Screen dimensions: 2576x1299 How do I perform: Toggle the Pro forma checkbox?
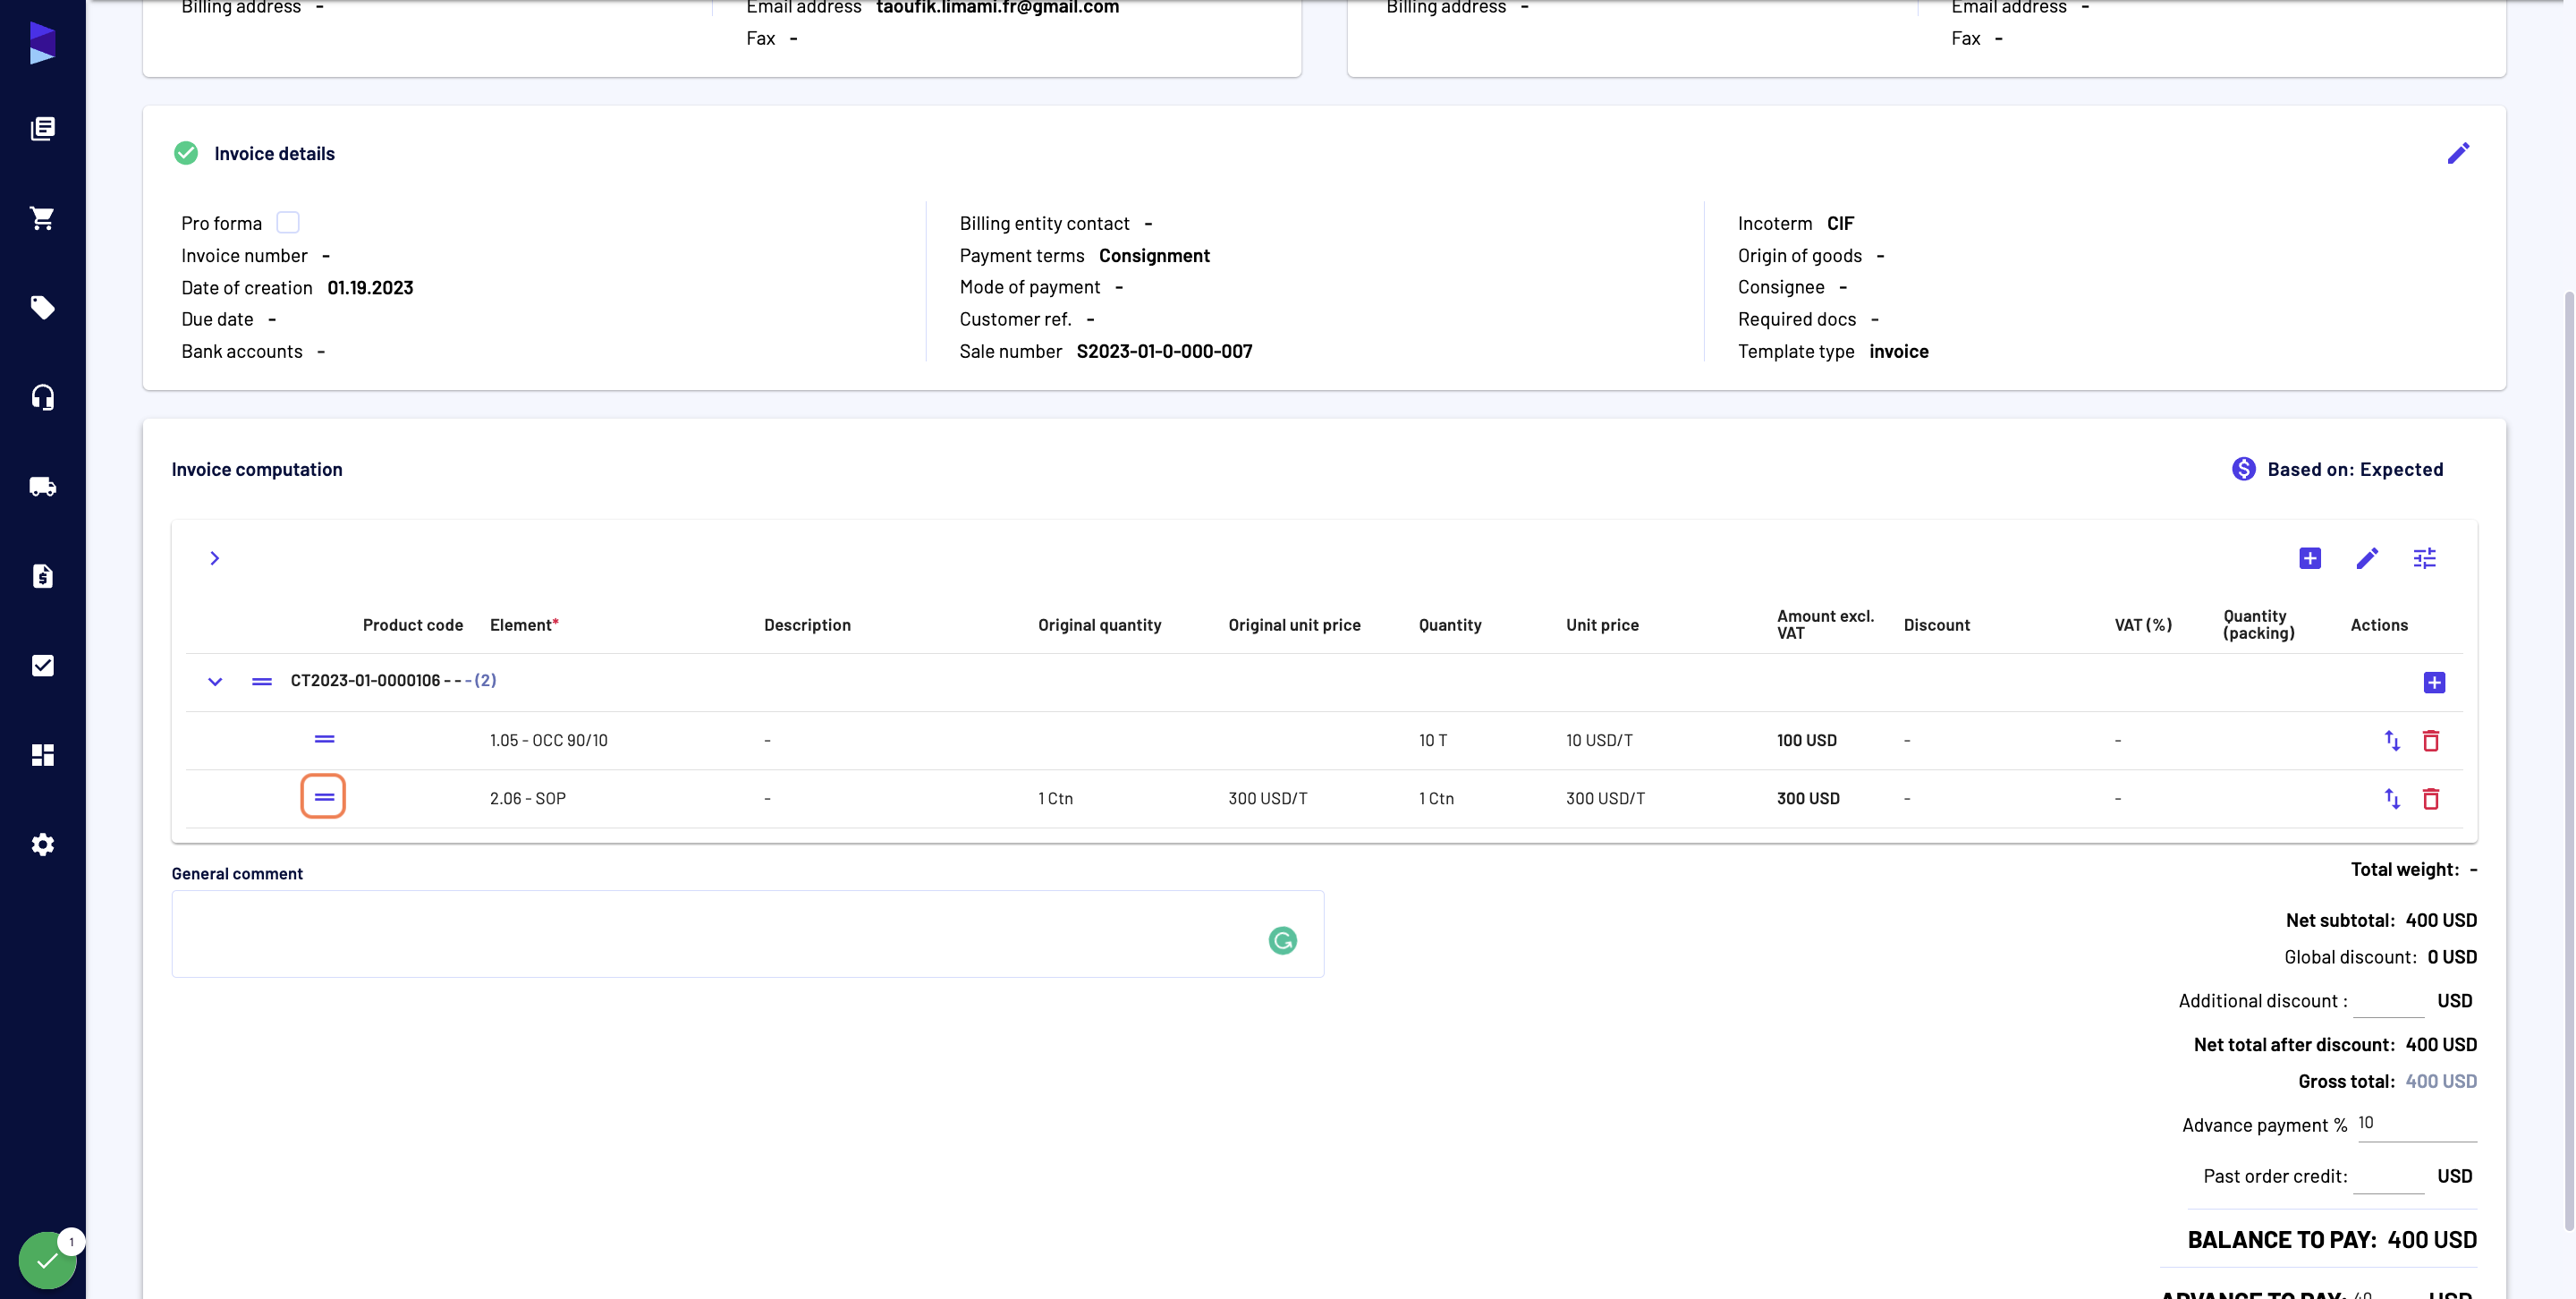pyautogui.click(x=287, y=222)
